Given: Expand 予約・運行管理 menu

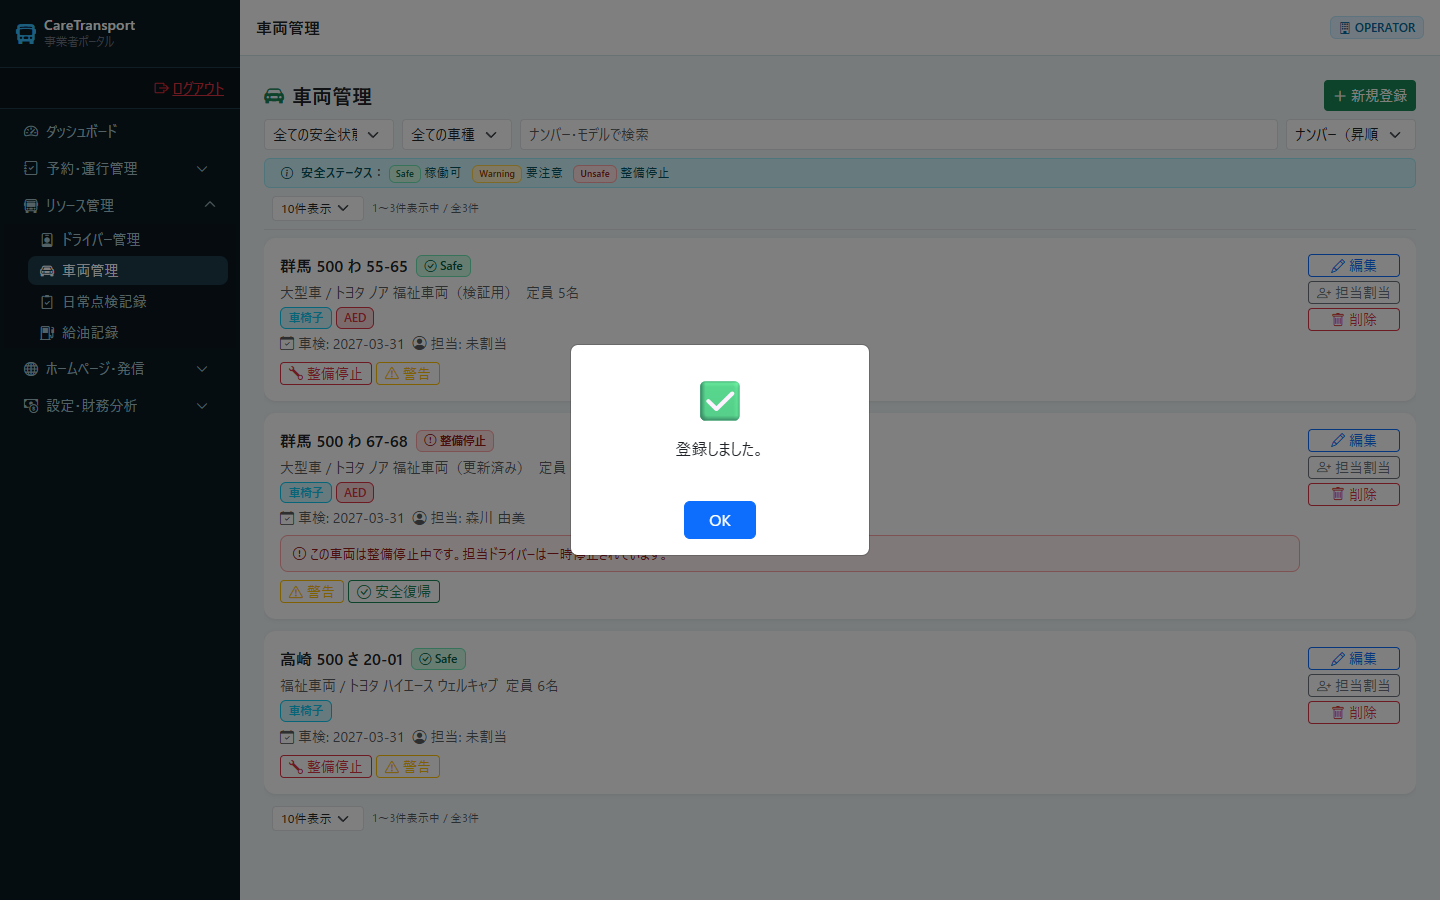Looking at the screenshot, I should (120, 168).
